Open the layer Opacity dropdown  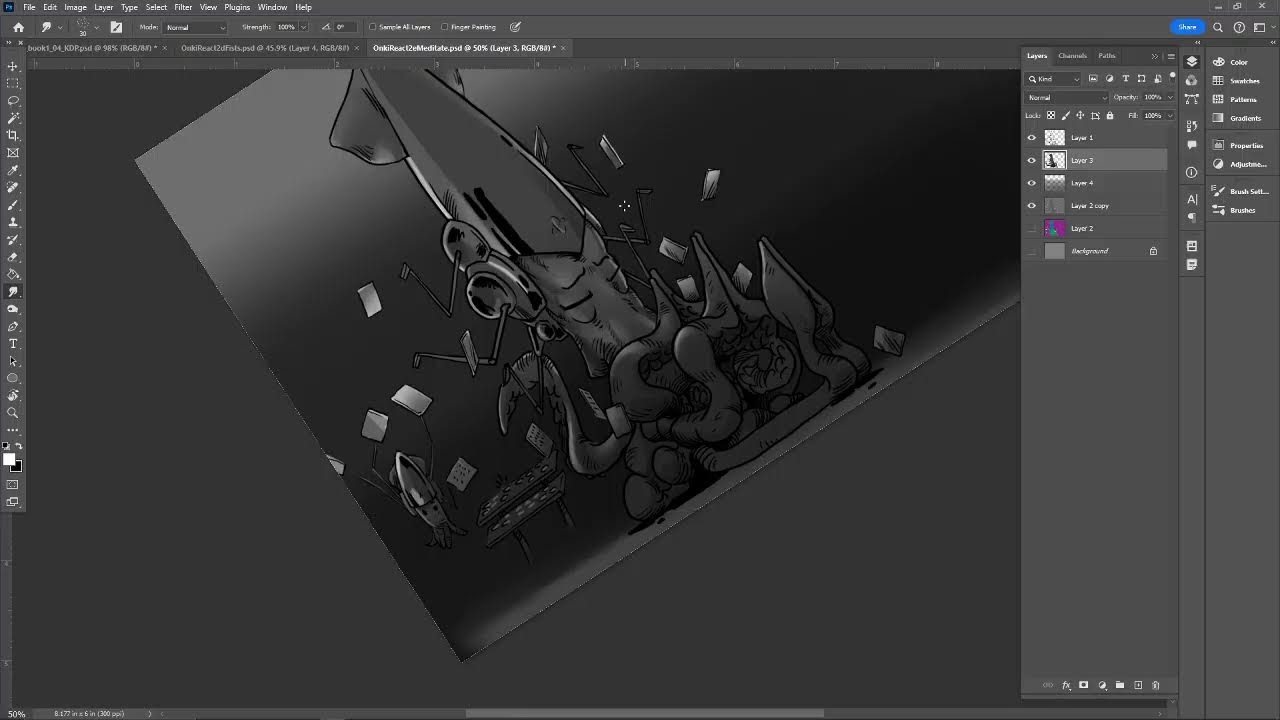(1170, 97)
